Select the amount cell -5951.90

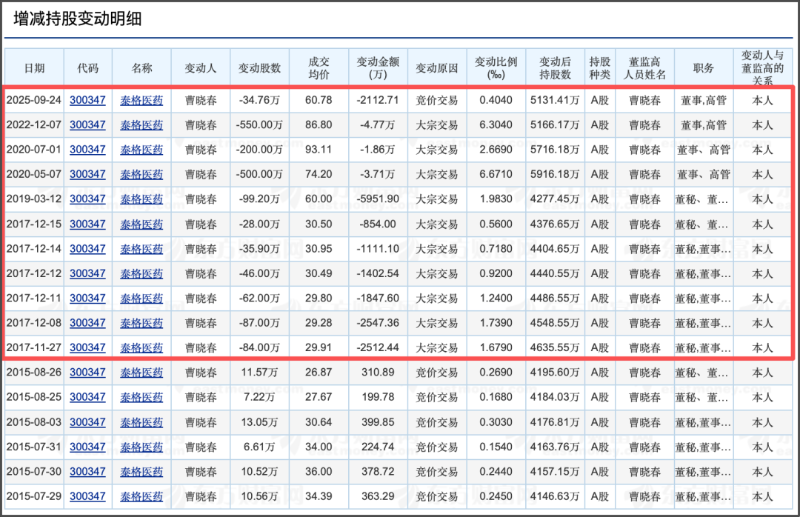click(378, 199)
